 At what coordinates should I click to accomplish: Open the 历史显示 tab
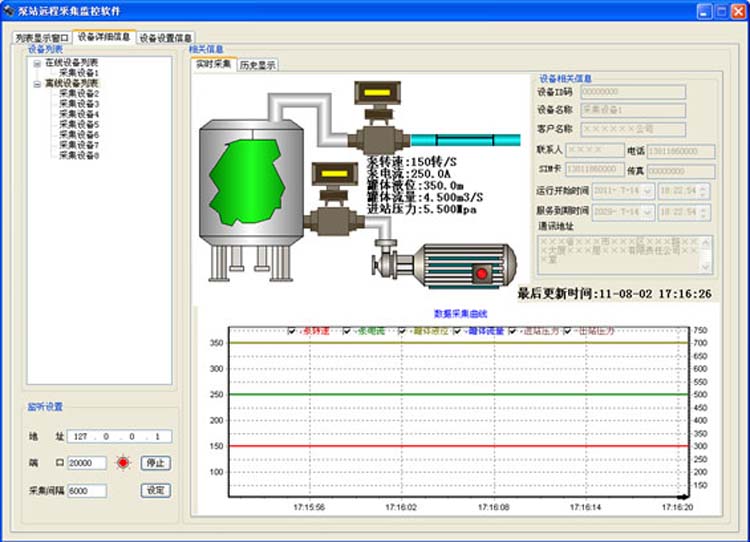tap(257, 66)
